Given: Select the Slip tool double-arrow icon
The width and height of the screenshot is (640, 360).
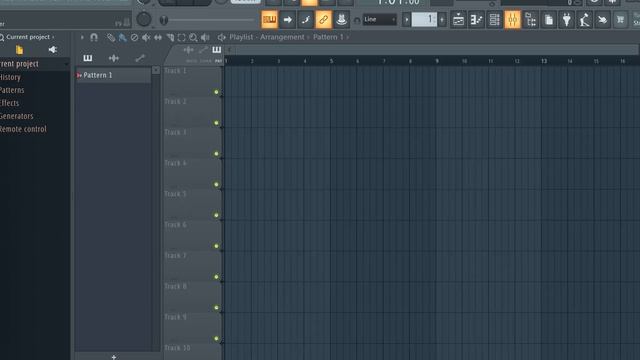Looking at the screenshot, I should pos(158,38).
